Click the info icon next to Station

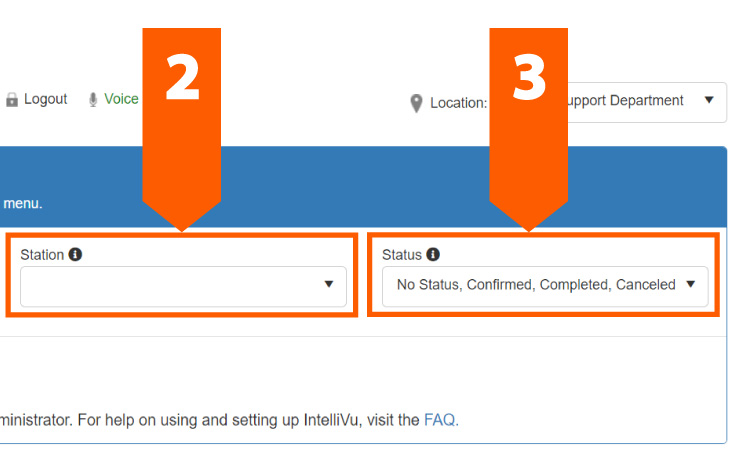coord(75,255)
